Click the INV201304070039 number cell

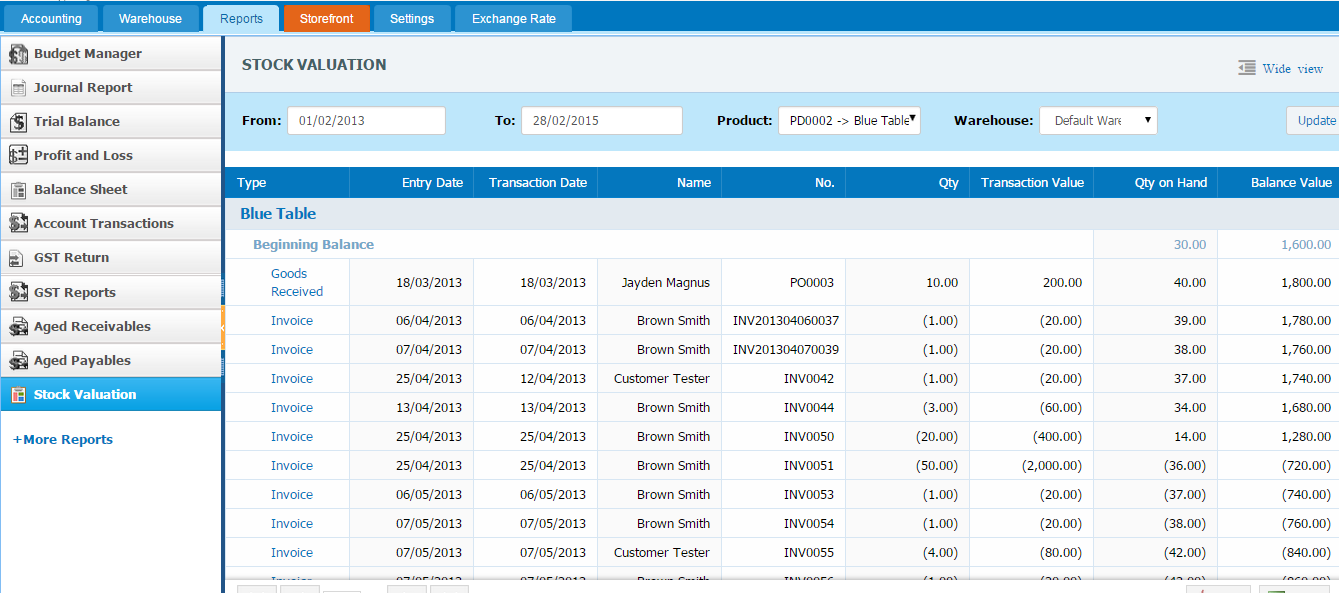pos(786,350)
